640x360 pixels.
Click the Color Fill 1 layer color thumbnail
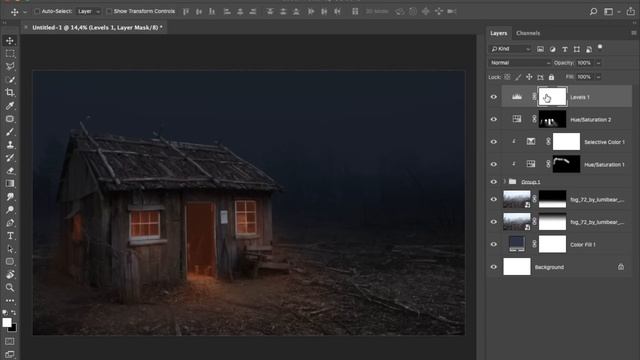517,244
